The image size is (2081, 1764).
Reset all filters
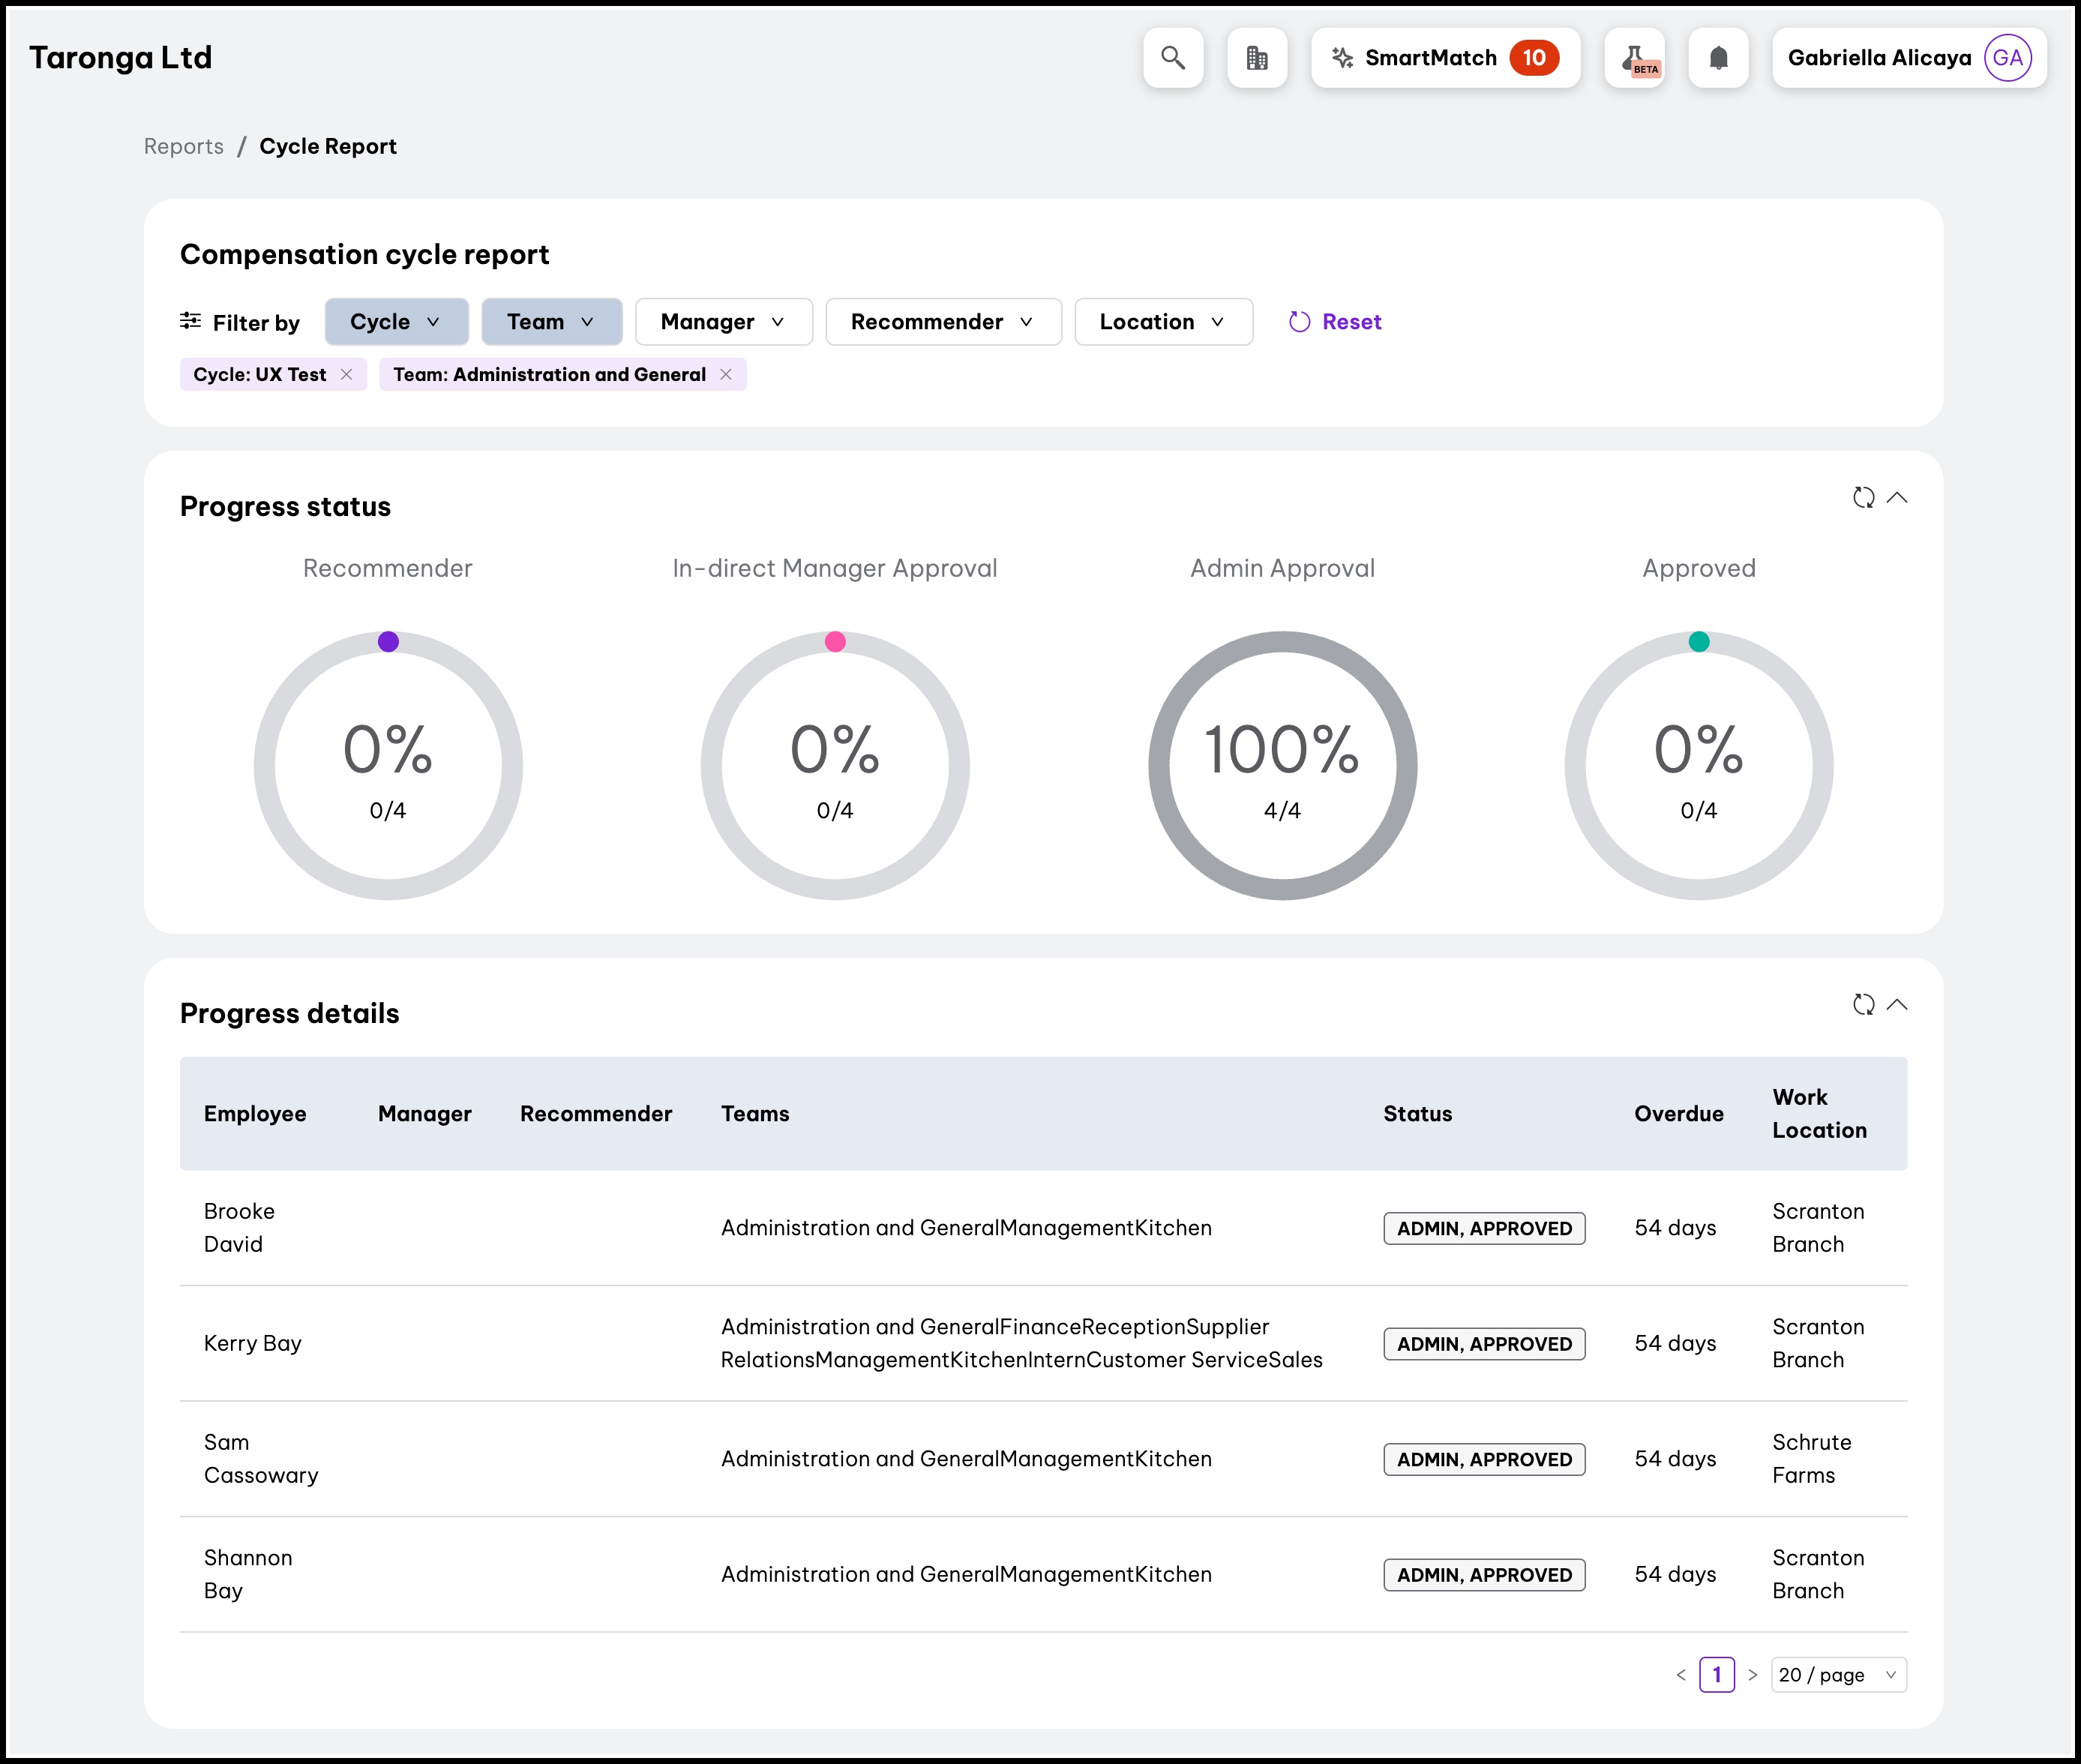click(x=1335, y=322)
